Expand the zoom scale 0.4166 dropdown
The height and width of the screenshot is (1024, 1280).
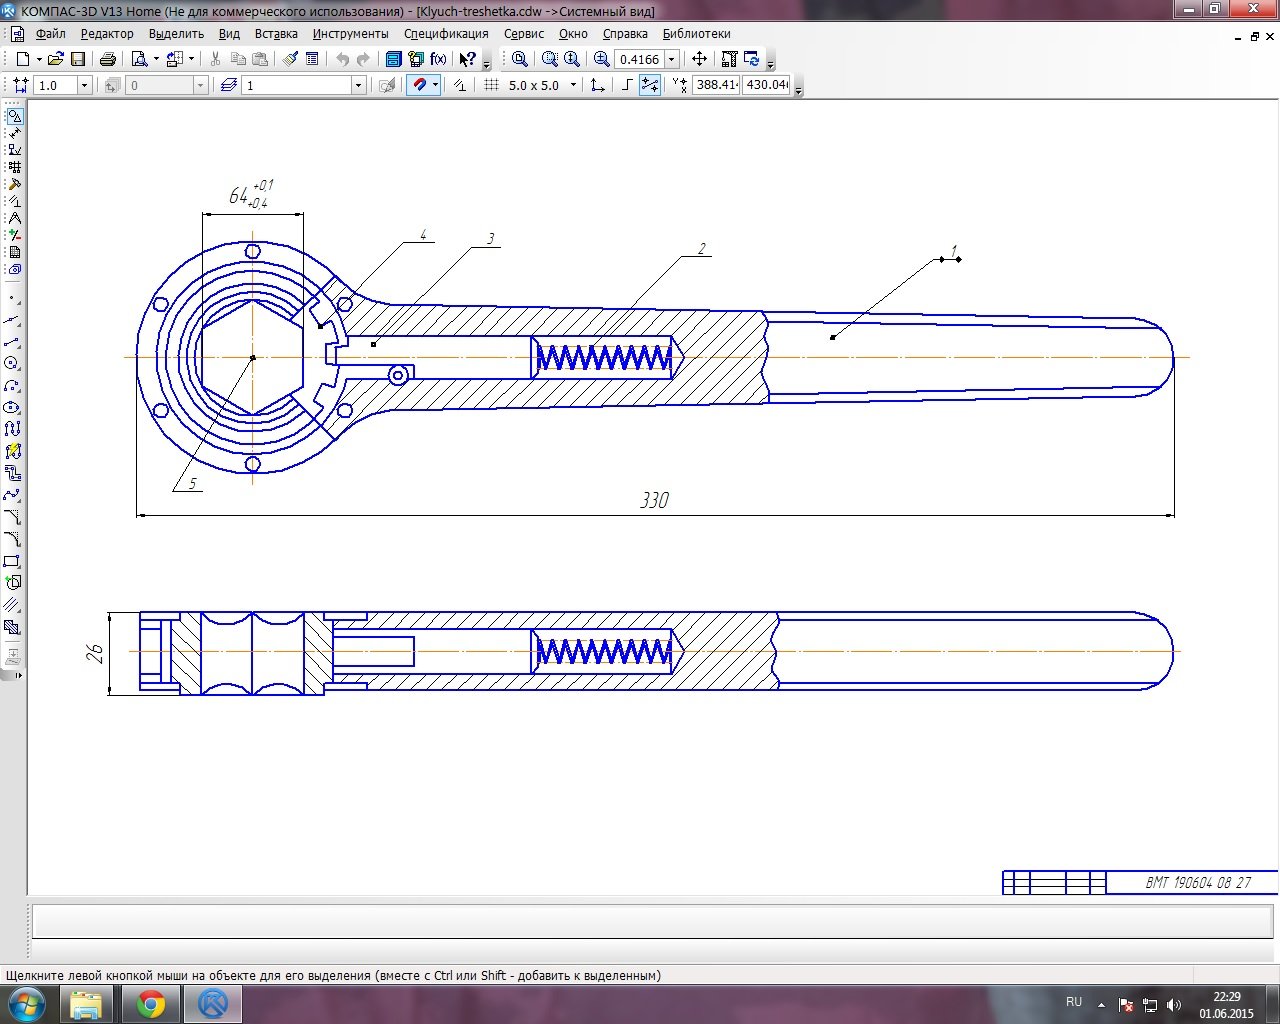tap(672, 59)
